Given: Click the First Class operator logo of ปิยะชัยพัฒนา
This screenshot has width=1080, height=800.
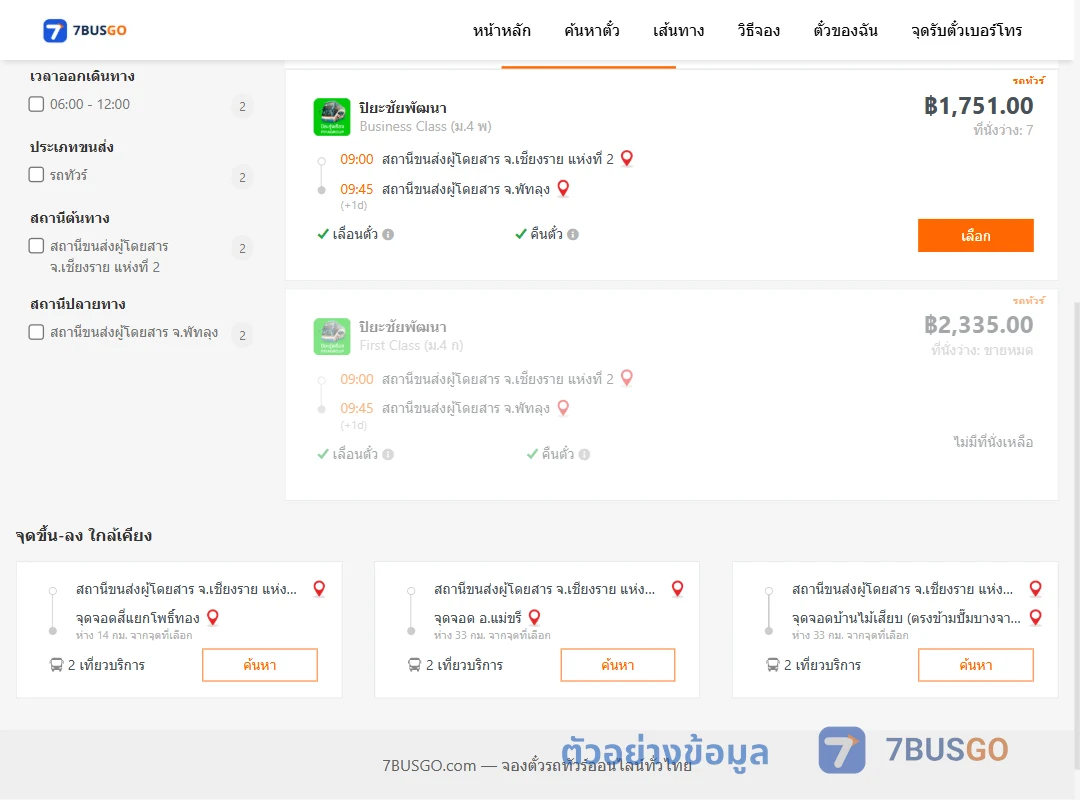Looking at the screenshot, I should click(332, 336).
